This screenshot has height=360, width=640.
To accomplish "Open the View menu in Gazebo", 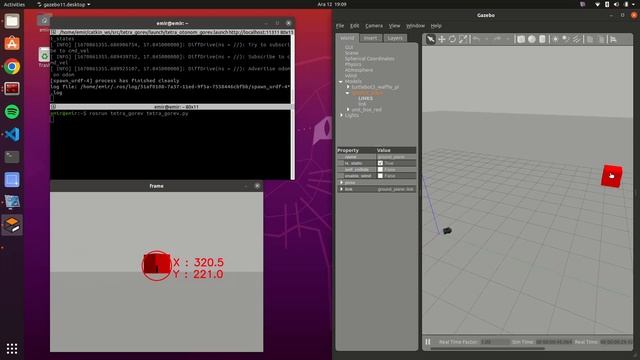I will tap(394, 26).
